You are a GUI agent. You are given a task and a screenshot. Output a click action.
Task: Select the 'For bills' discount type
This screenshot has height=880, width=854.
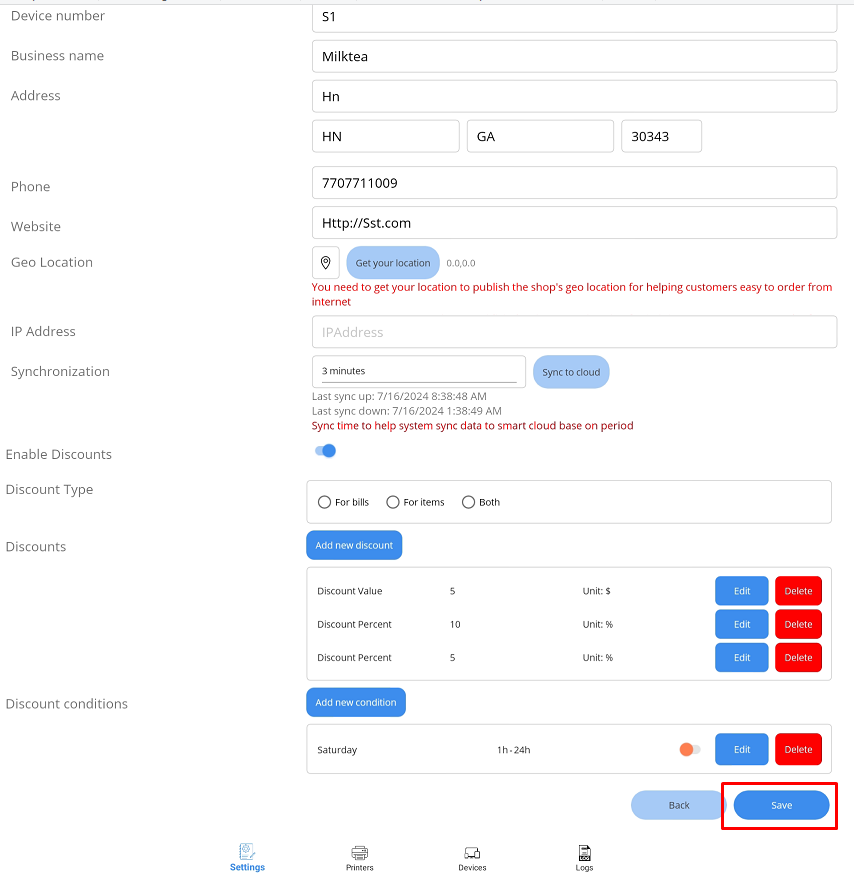pyautogui.click(x=324, y=502)
